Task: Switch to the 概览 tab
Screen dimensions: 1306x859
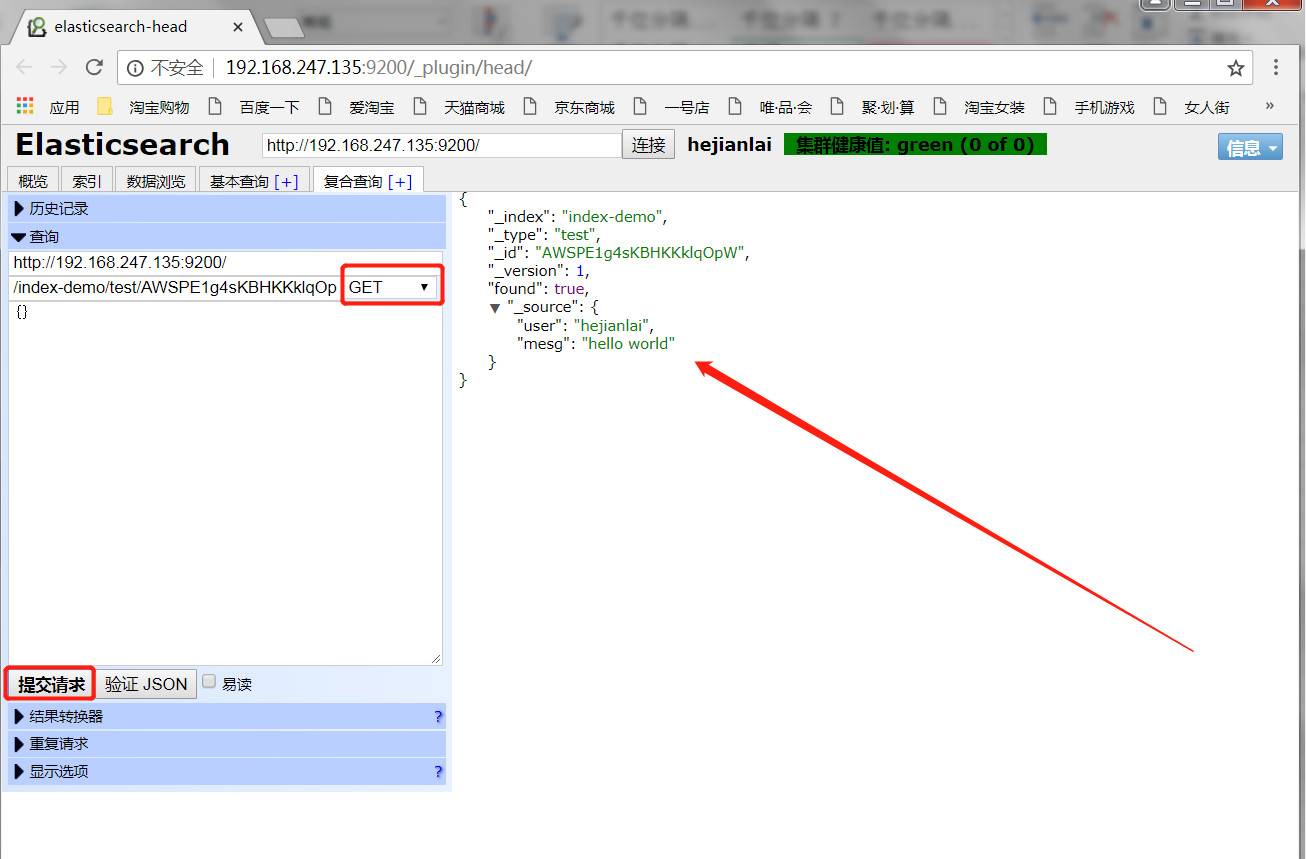Action: [33, 181]
